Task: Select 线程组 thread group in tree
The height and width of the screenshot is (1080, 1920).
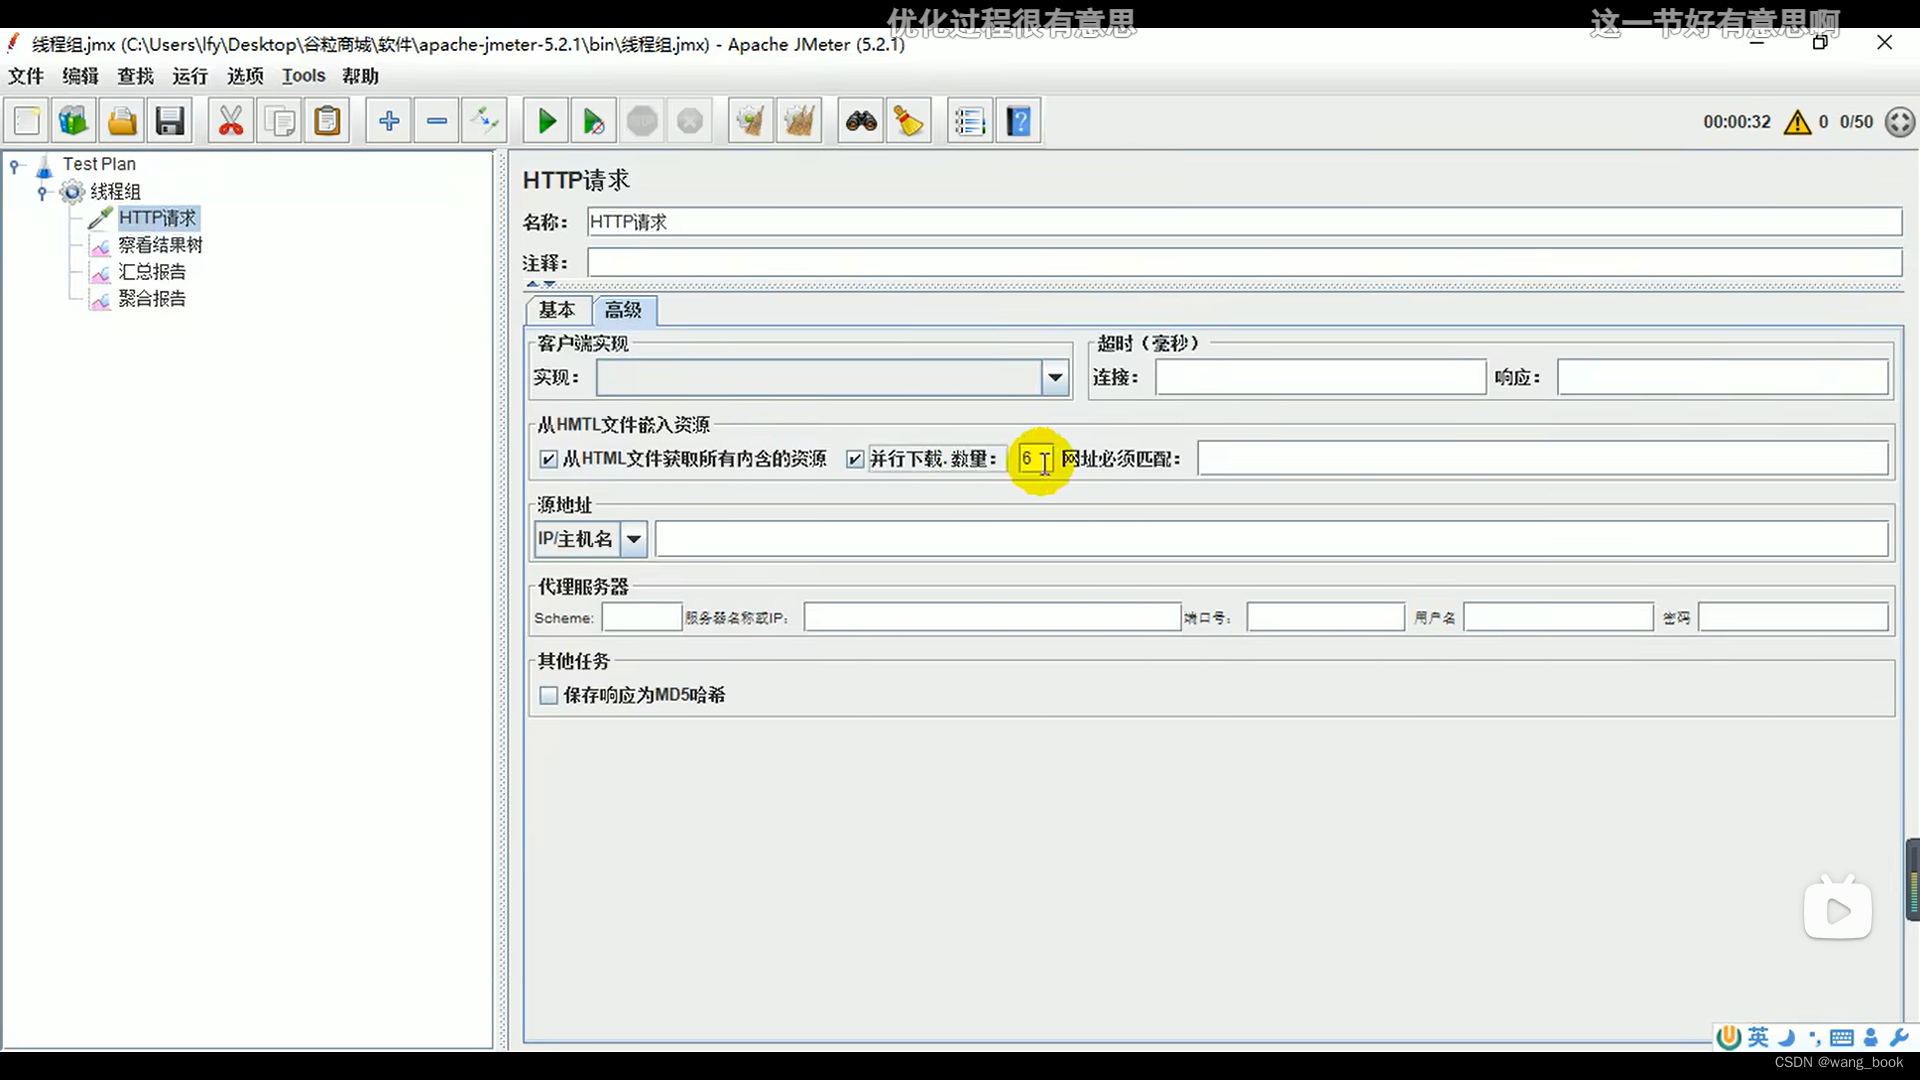Action: click(116, 191)
